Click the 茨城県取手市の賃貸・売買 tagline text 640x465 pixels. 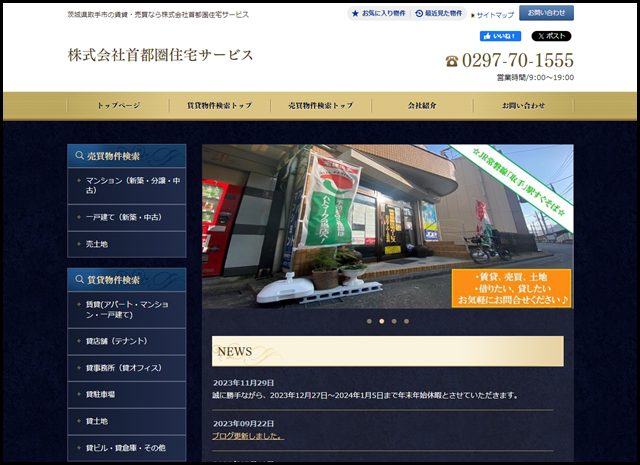[x=158, y=15]
